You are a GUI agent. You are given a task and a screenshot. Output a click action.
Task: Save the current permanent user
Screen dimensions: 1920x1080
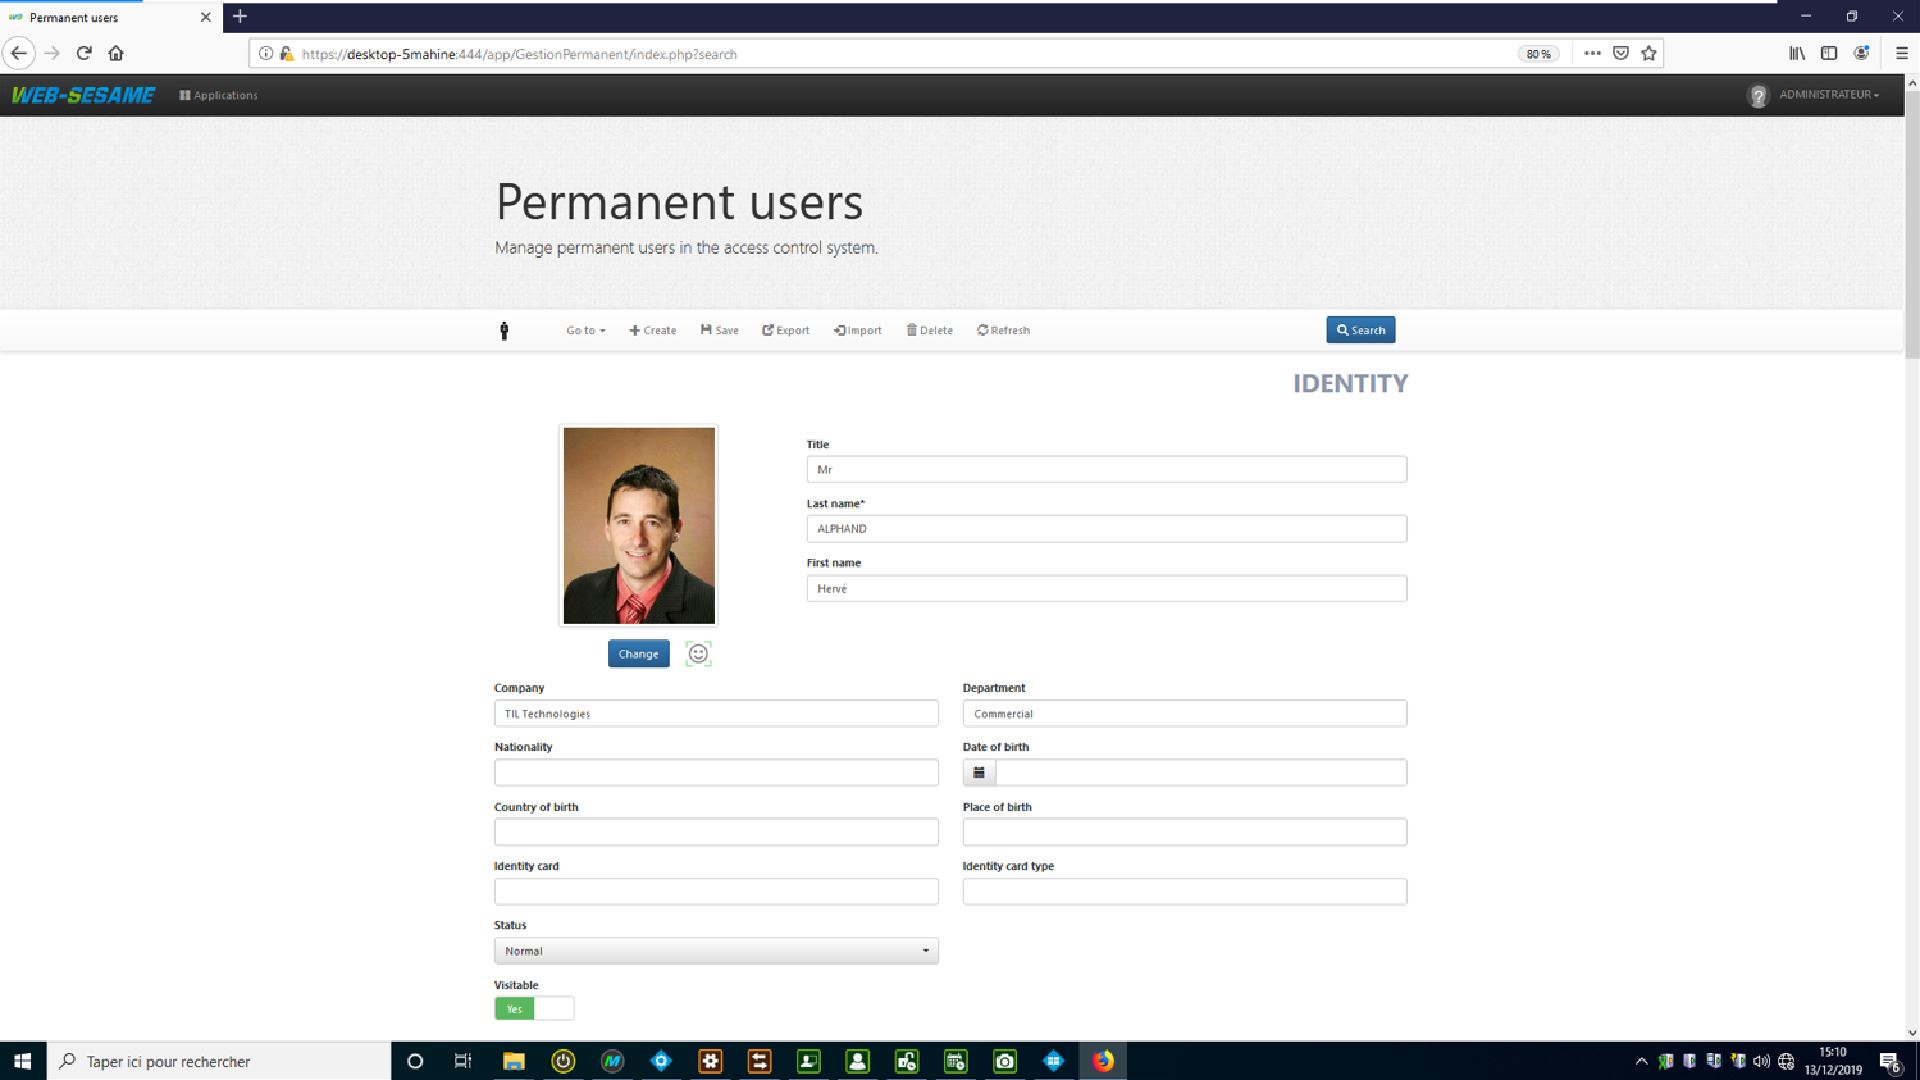click(719, 330)
